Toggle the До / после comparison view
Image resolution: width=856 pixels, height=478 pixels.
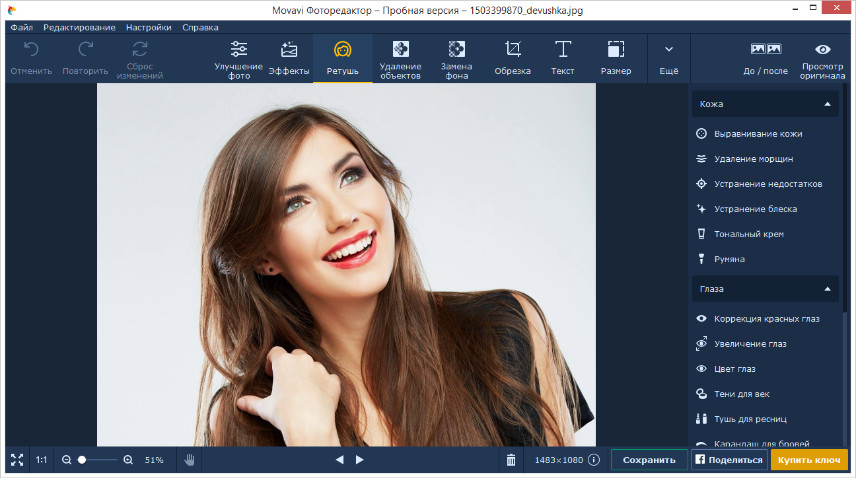click(765, 59)
